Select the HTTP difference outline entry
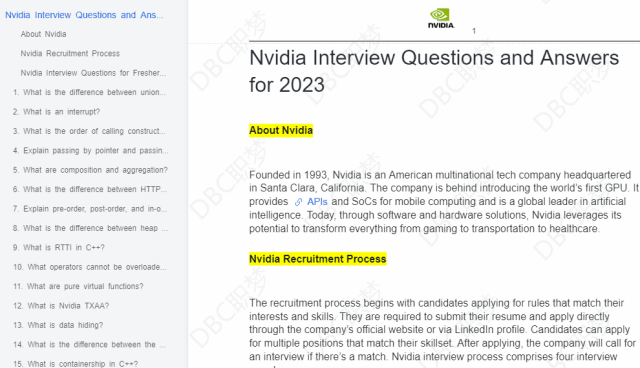 pos(90,189)
